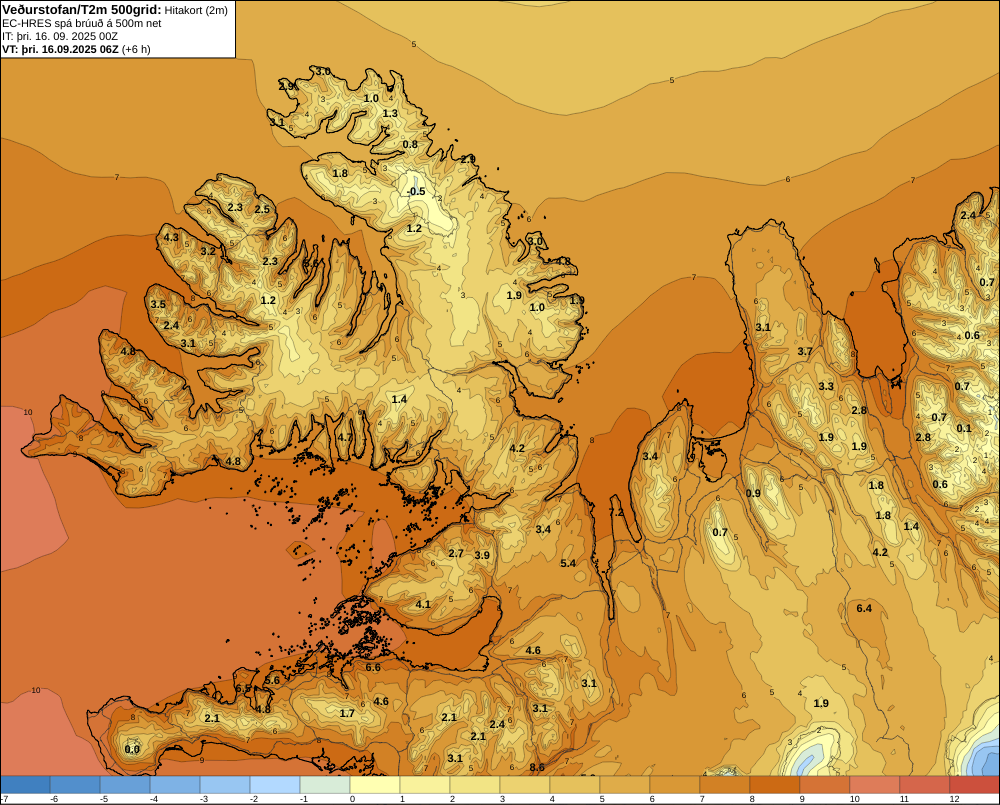Click the '5.6' temperature value
This screenshot has height=805, width=1000.
[x=272, y=680]
